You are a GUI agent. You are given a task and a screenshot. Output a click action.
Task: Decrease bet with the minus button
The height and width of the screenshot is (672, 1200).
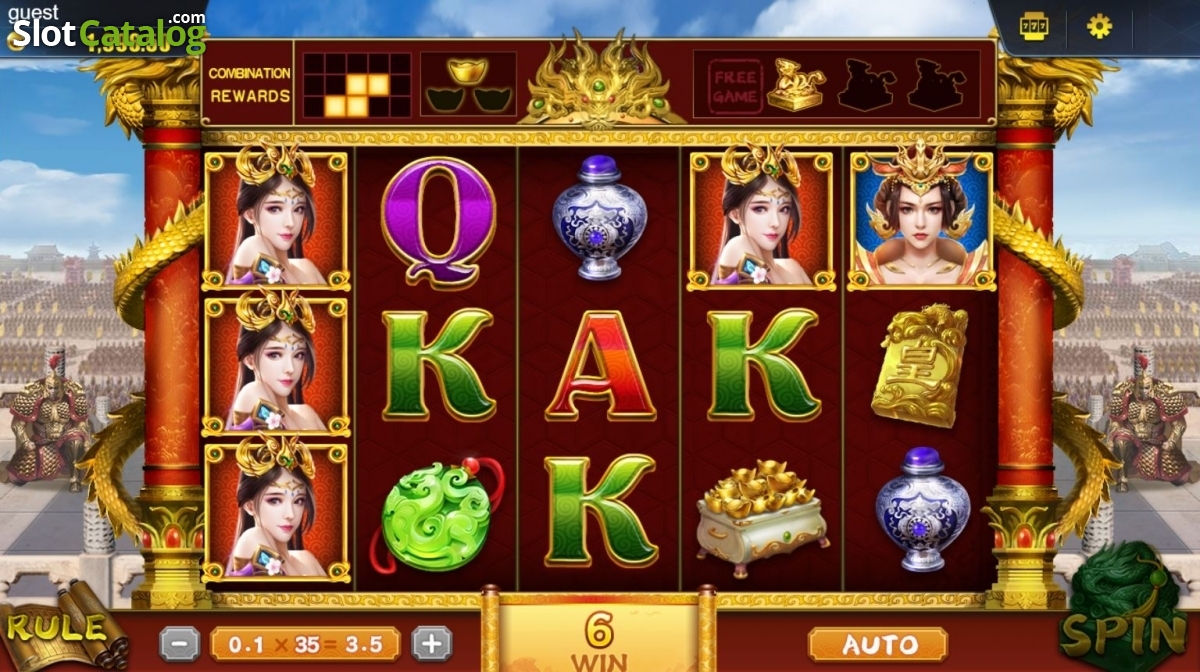point(180,645)
